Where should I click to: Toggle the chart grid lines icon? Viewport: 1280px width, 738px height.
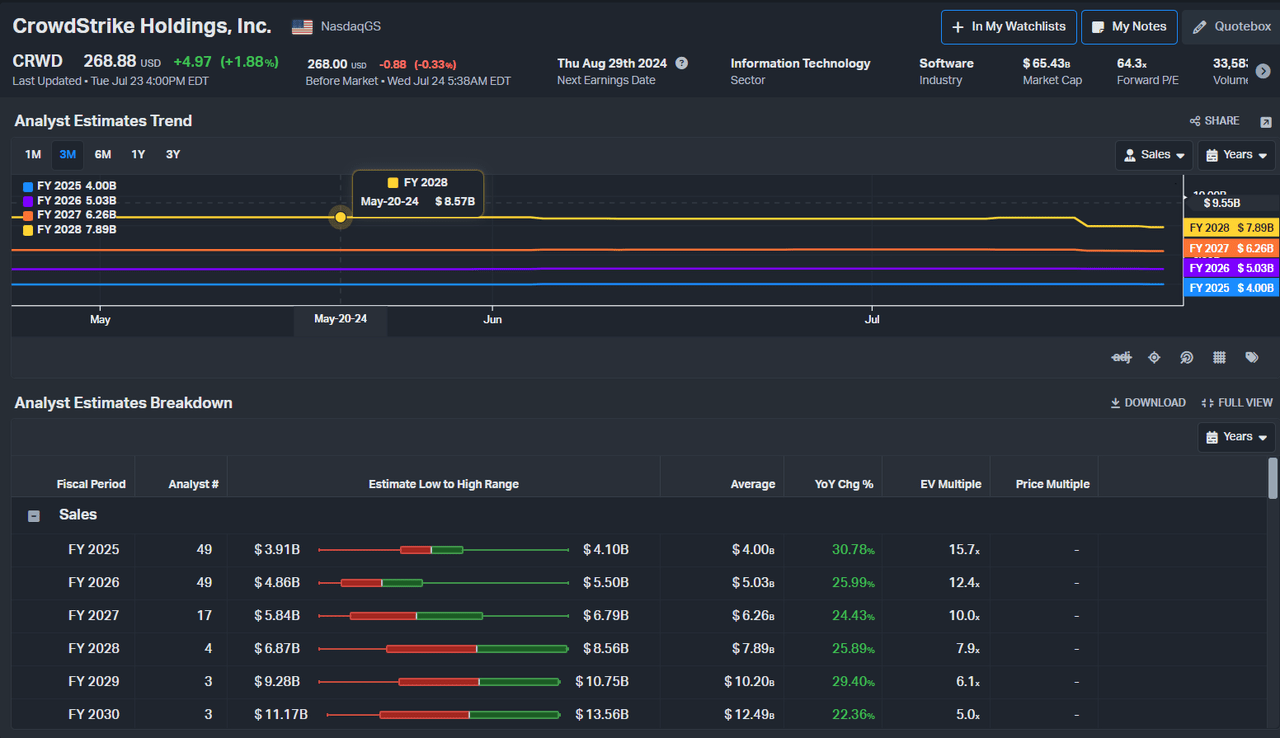pyautogui.click(x=1219, y=357)
